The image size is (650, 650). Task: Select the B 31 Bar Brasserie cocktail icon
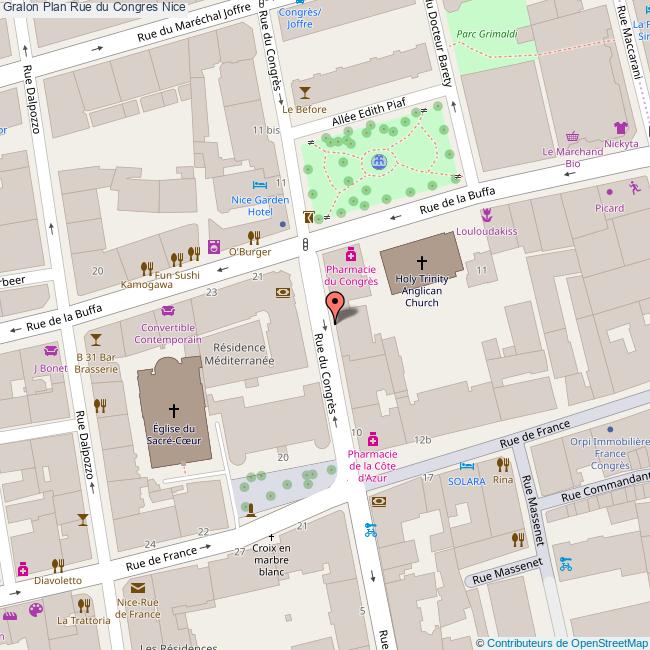96,340
